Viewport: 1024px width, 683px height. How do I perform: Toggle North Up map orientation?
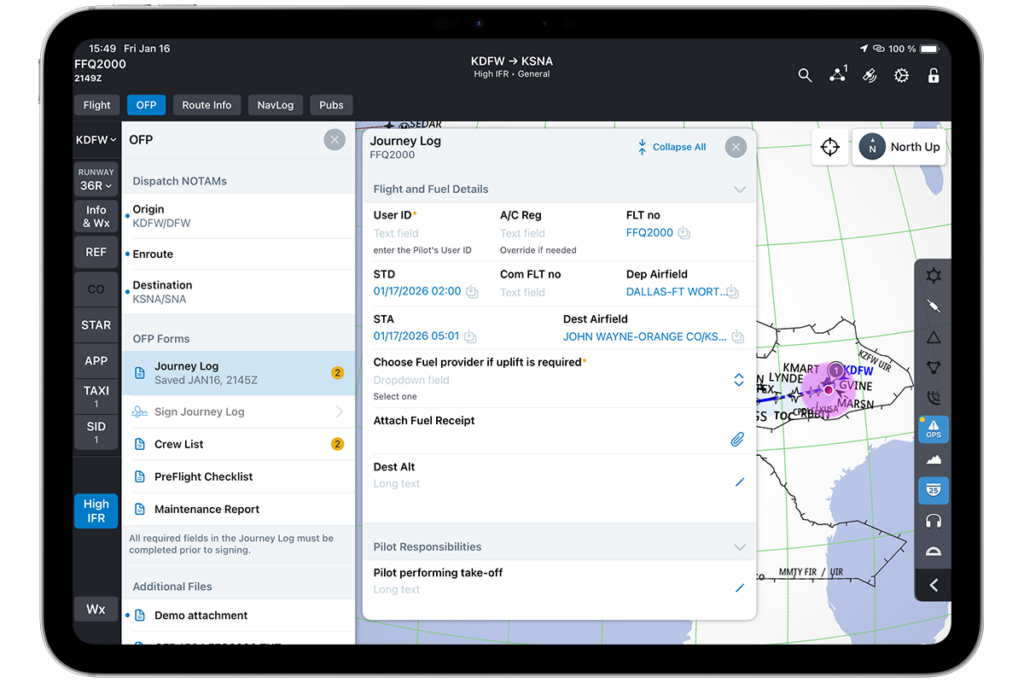[900, 147]
